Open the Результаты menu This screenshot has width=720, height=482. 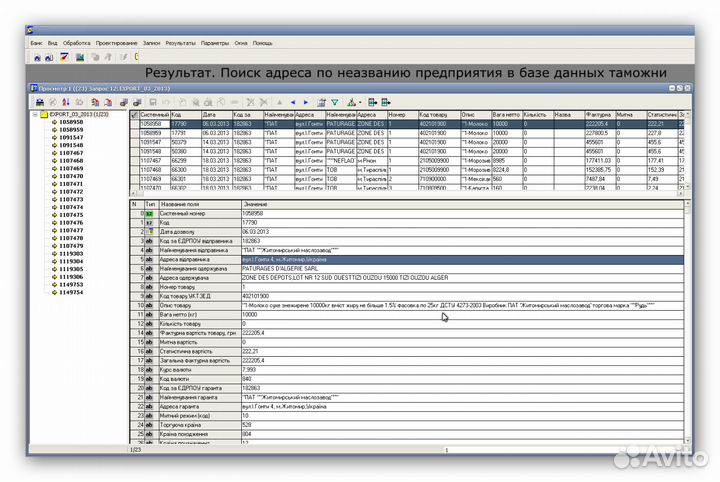tap(181, 44)
